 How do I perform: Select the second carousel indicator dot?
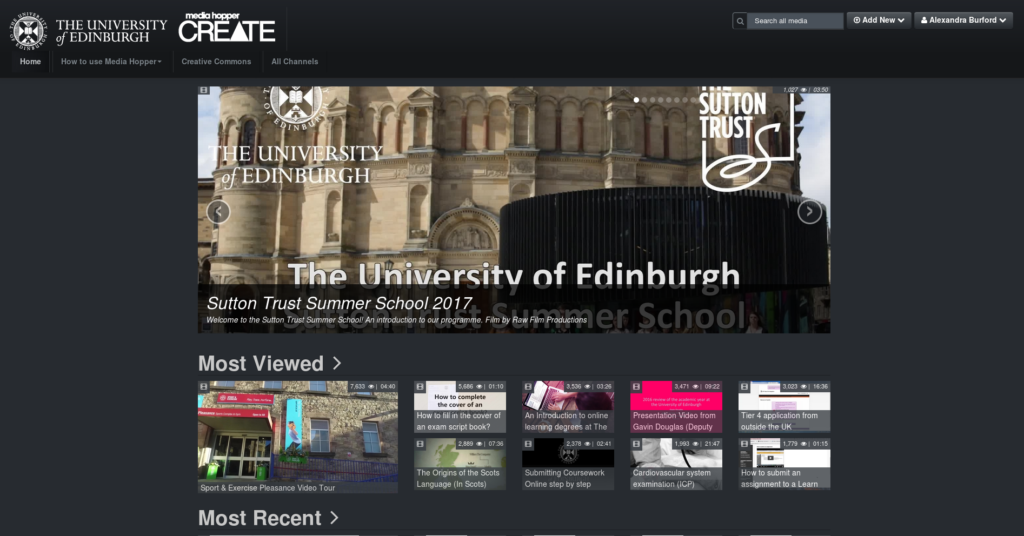point(645,100)
